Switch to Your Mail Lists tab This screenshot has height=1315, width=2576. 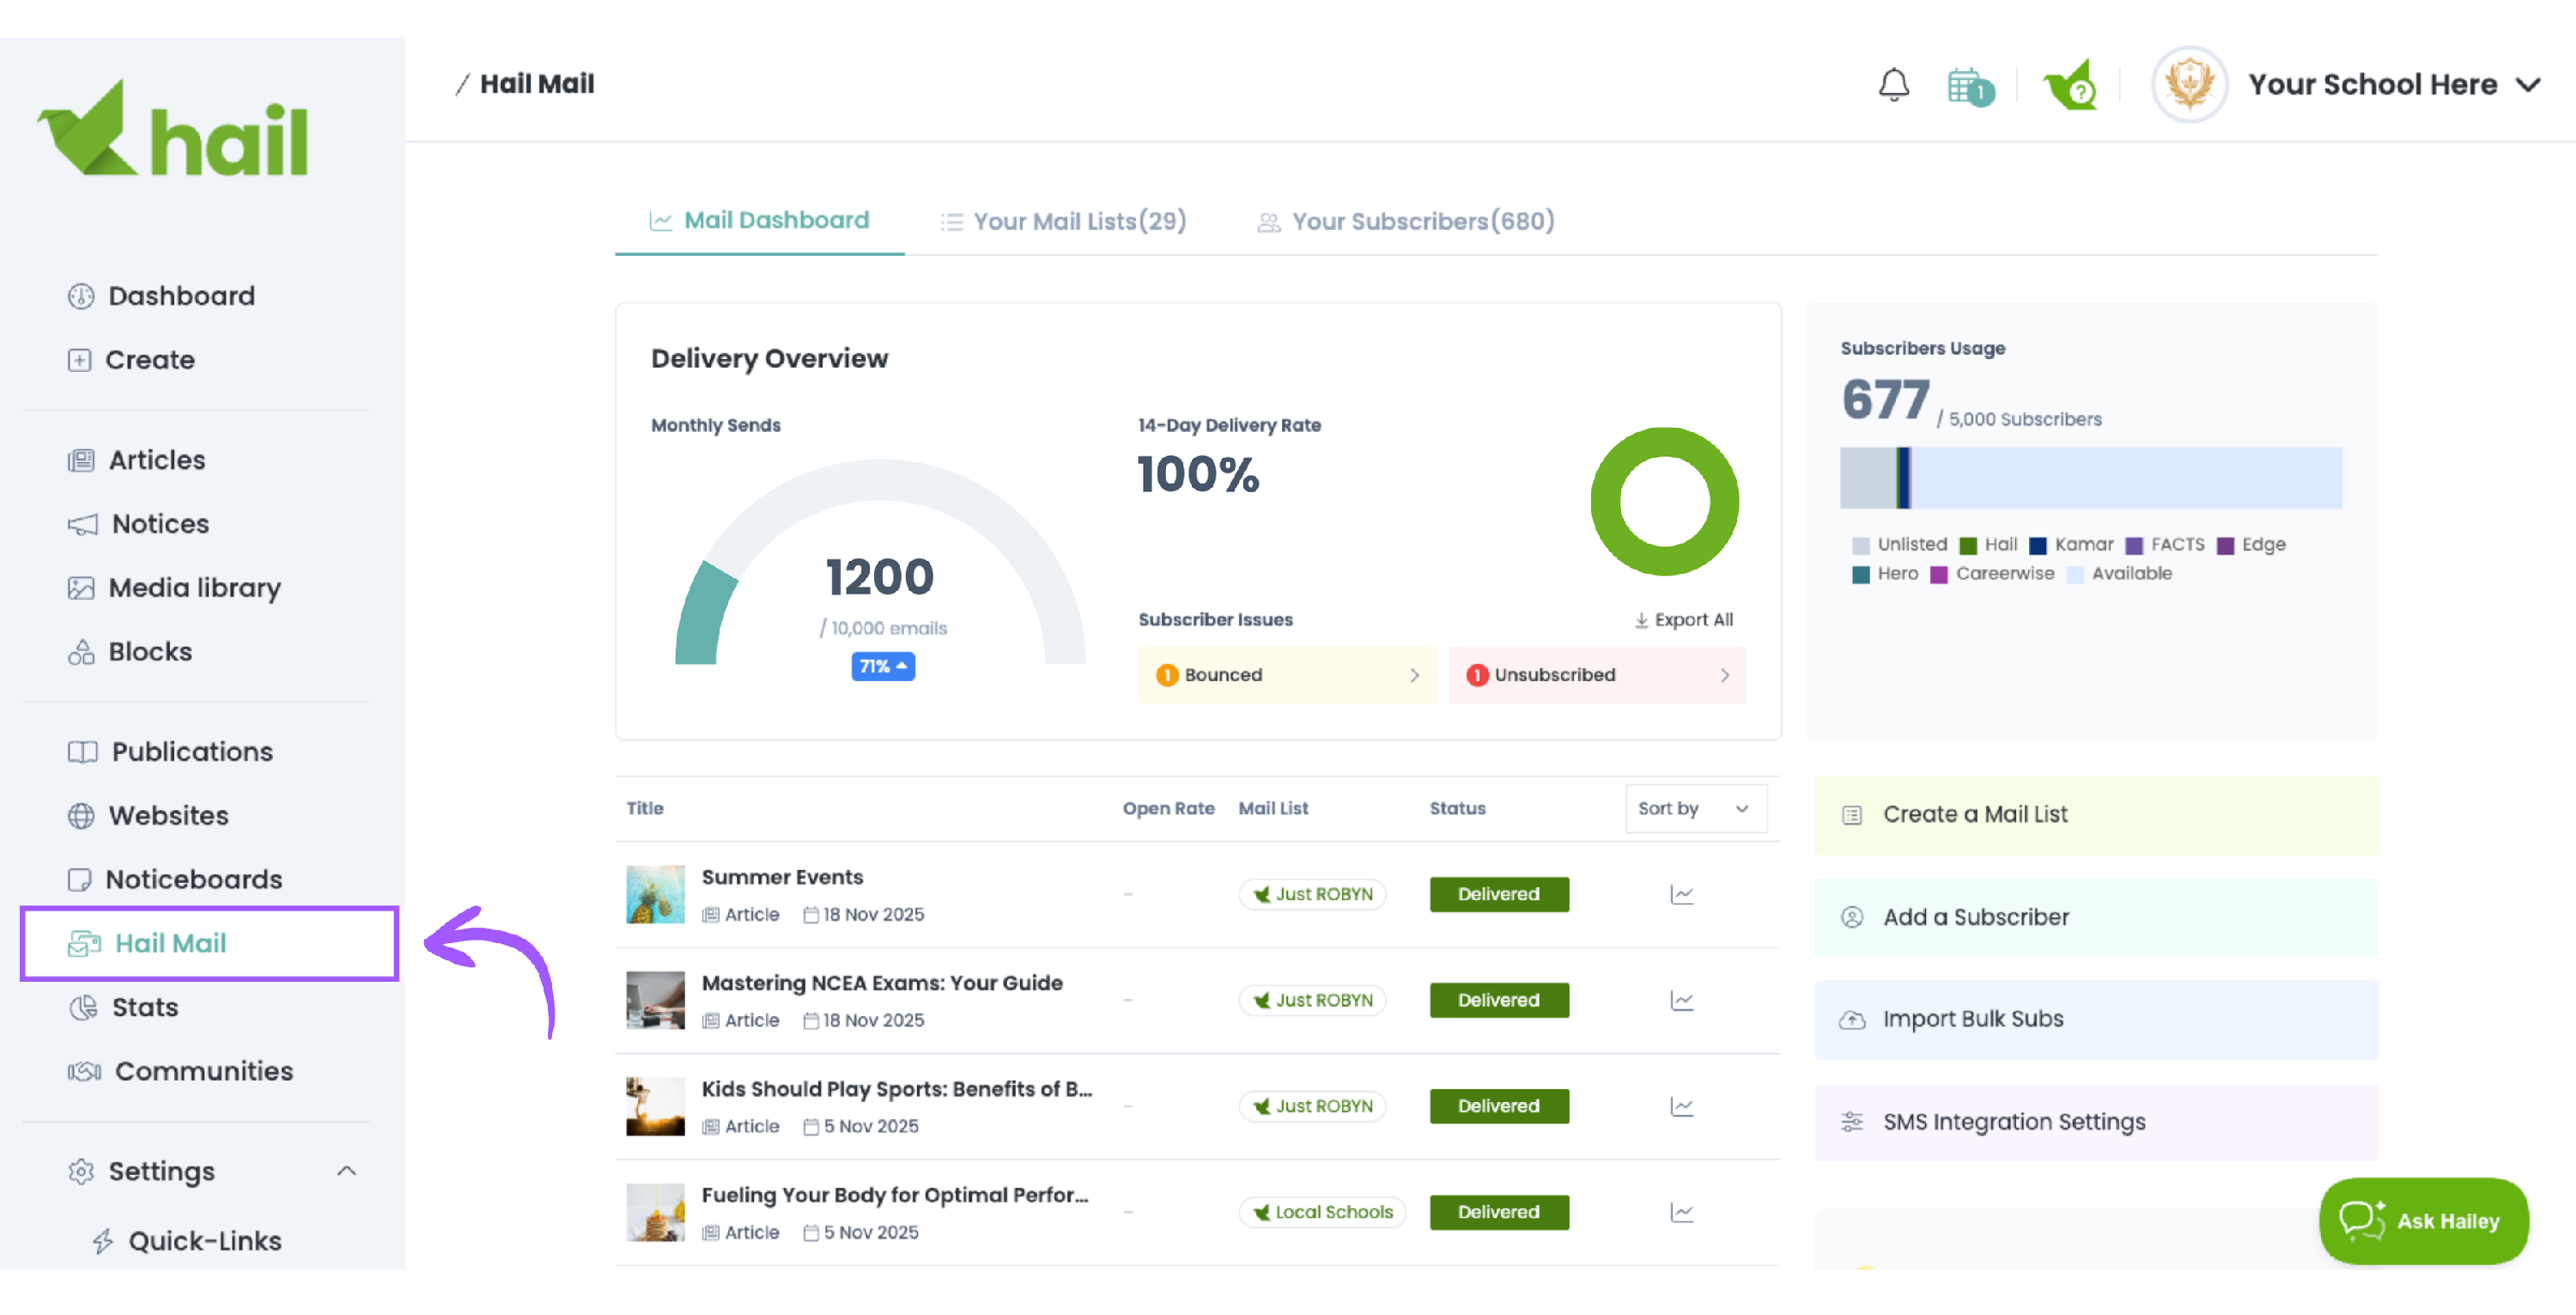(x=1063, y=221)
